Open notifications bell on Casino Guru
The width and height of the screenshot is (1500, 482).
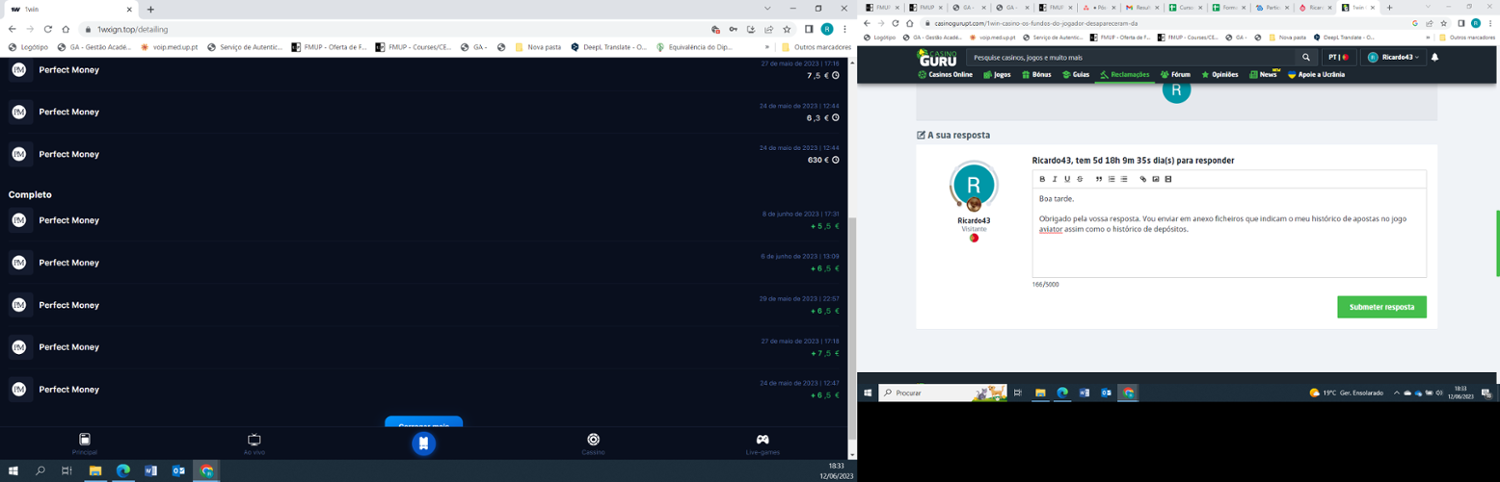click(1434, 57)
